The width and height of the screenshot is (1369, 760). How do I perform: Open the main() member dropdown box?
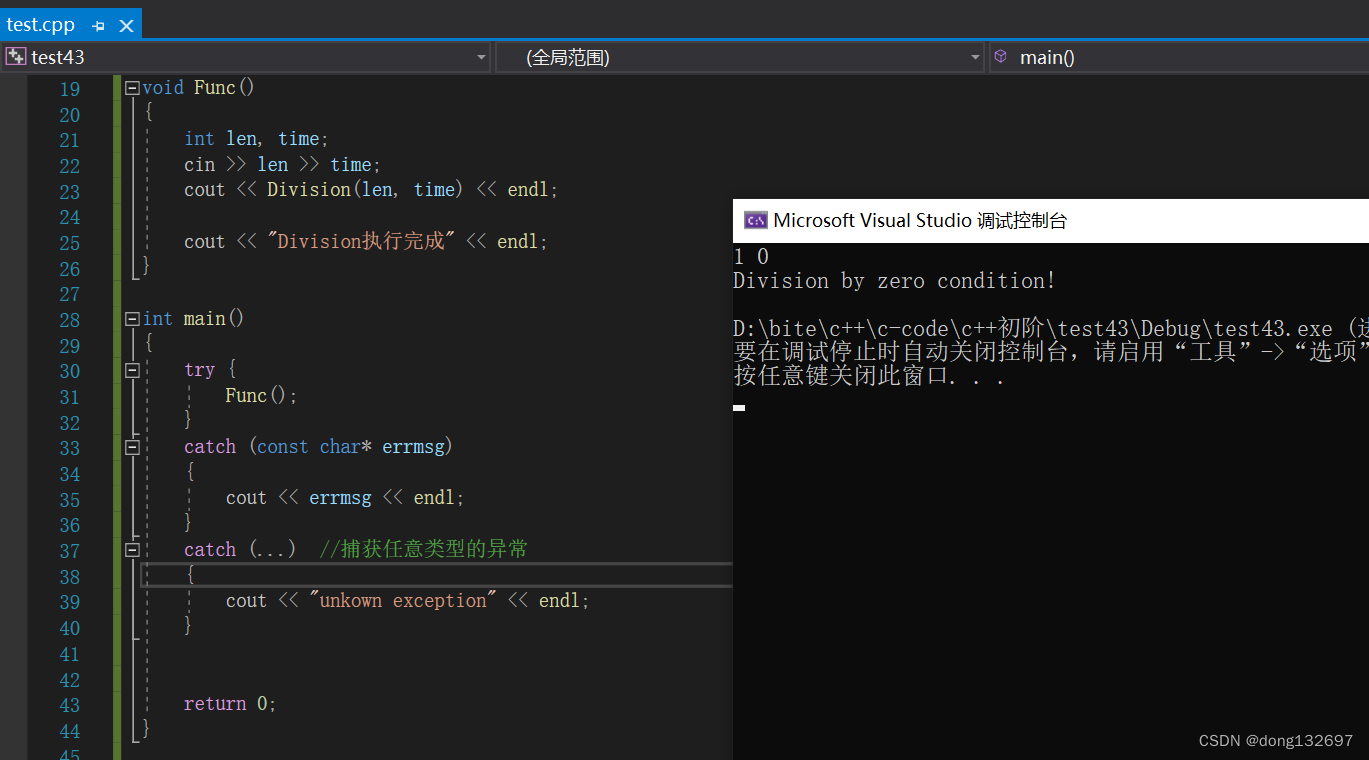pyautogui.click(x=1179, y=57)
